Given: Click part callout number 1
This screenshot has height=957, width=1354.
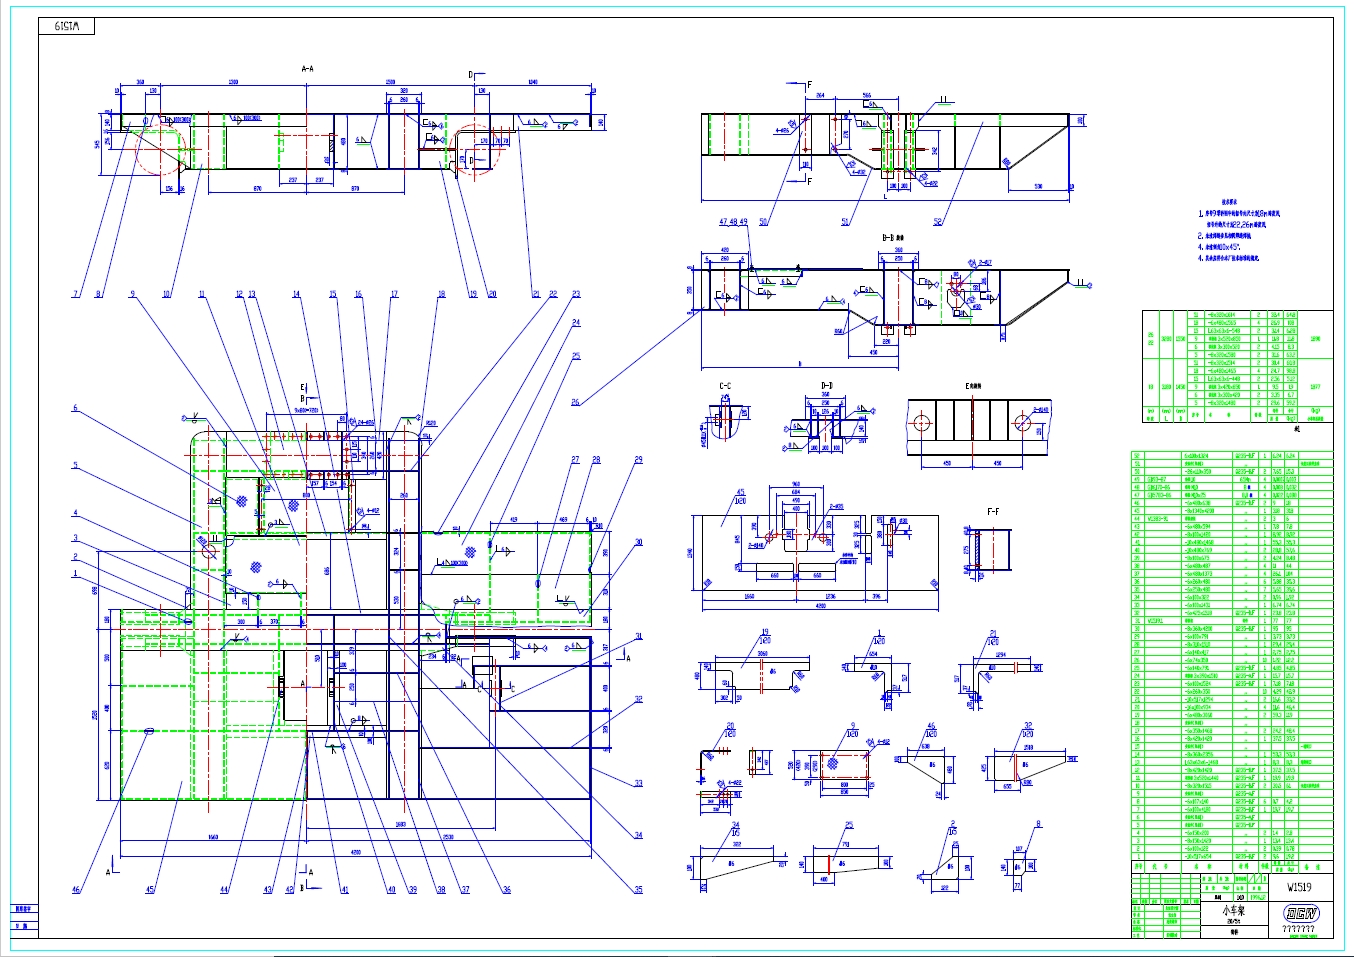Looking at the screenshot, I should click(x=75, y=574).
